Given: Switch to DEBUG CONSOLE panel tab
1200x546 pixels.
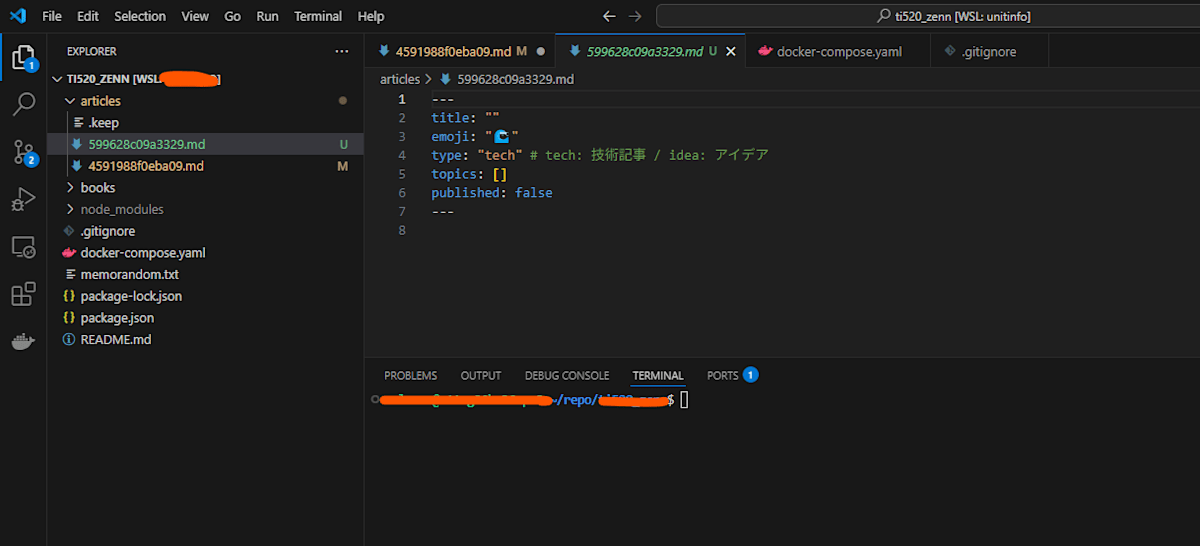Looking at the screenshot, I should (567, 376).
